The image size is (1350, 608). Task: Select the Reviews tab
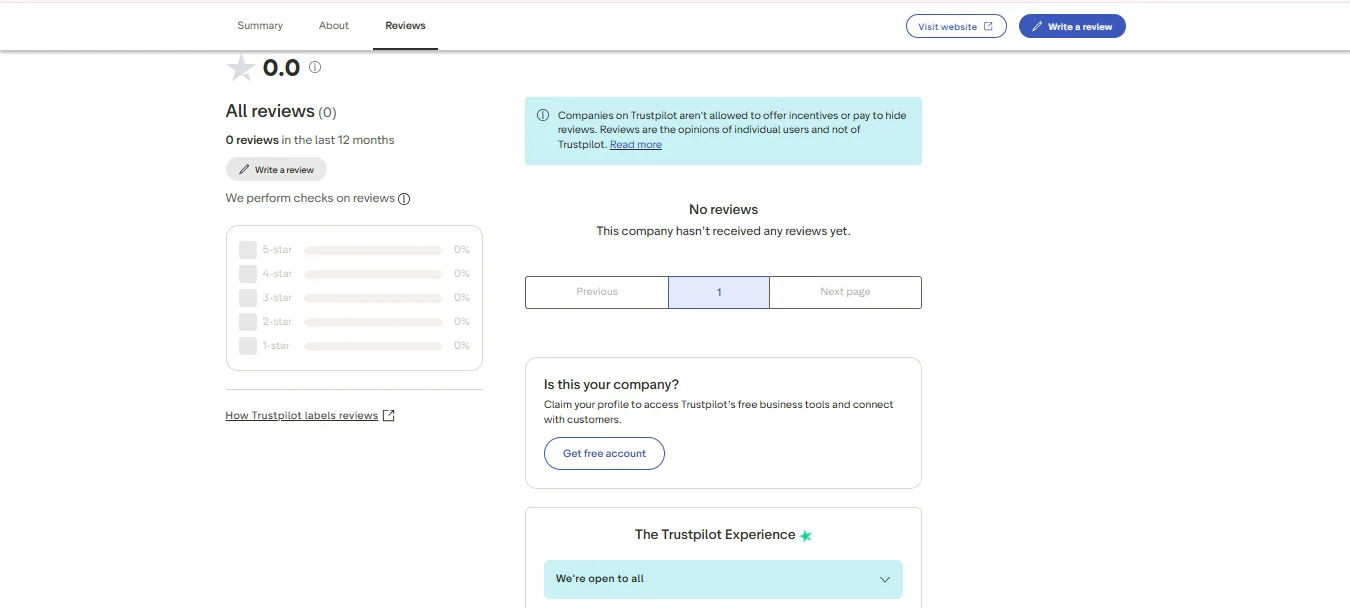405,26
